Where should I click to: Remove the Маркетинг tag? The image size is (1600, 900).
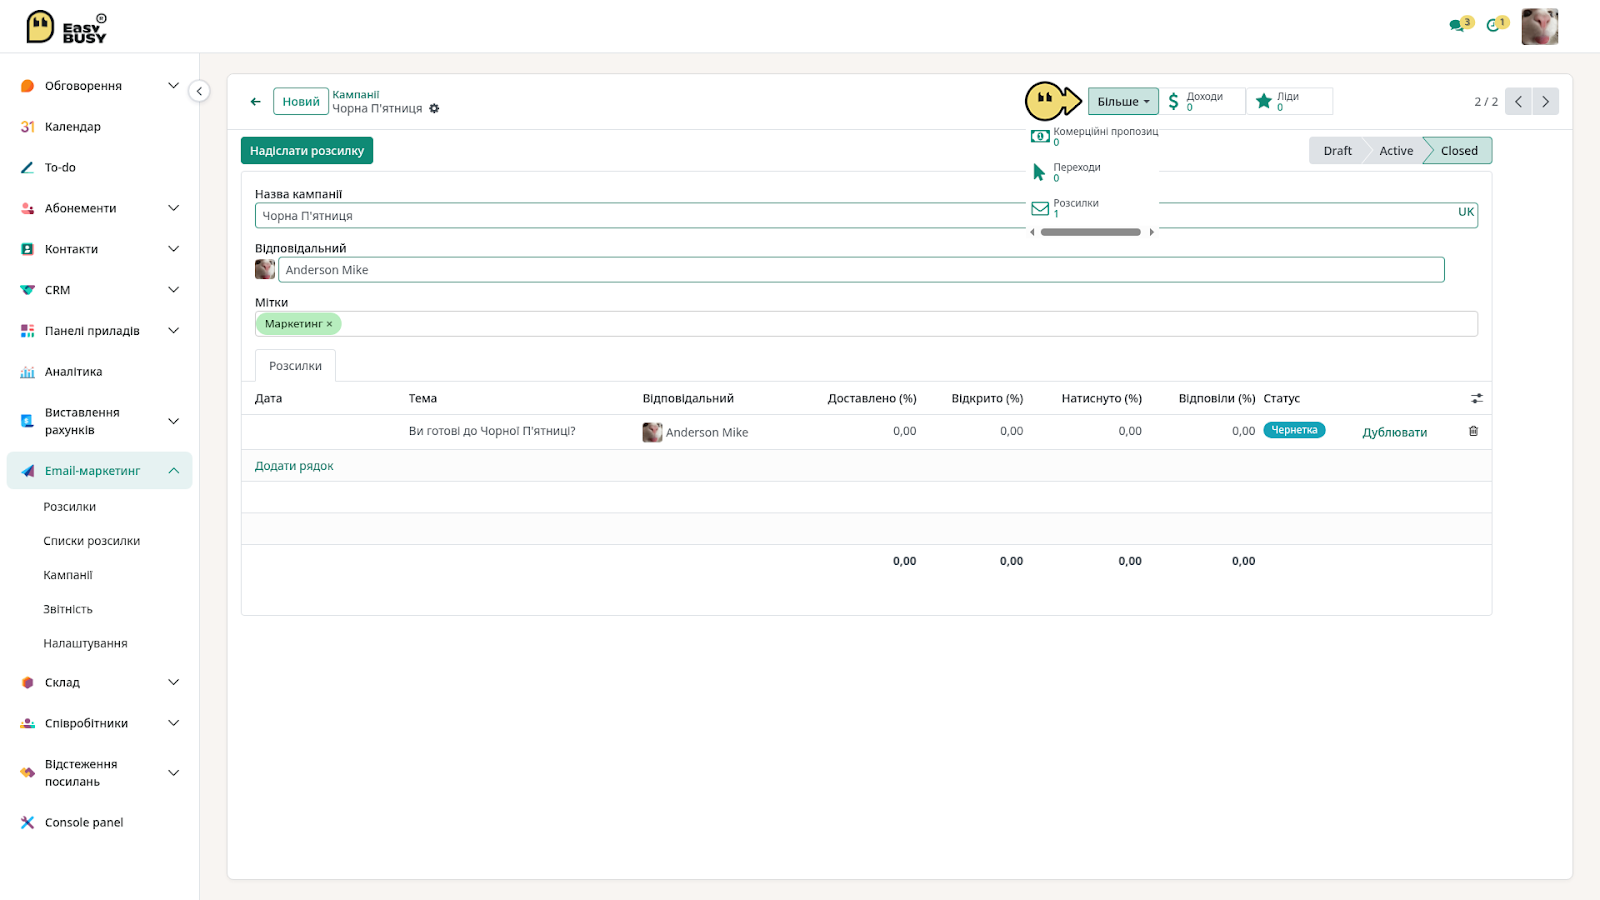[329, 324]
